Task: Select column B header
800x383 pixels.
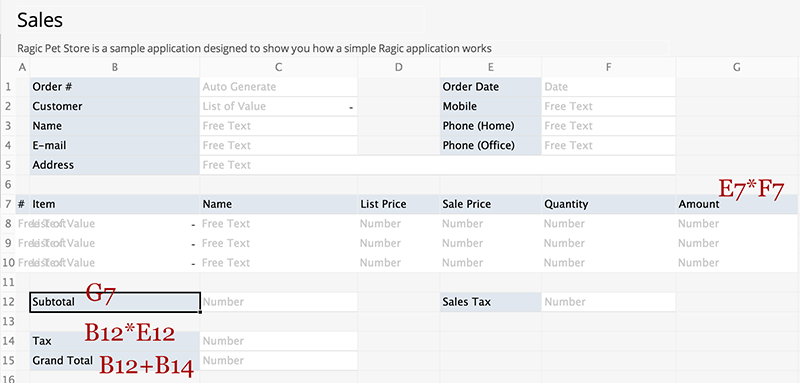Action: (115, 67)
